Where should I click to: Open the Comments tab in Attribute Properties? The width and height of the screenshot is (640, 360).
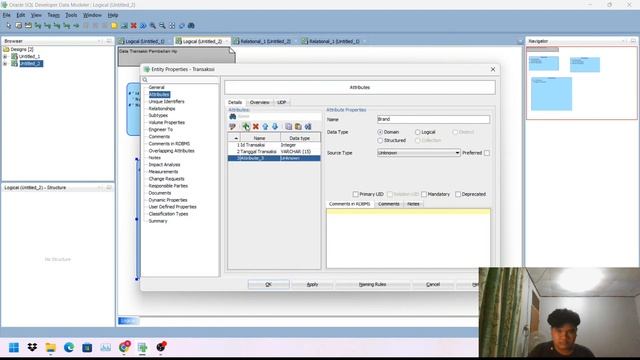389,204
